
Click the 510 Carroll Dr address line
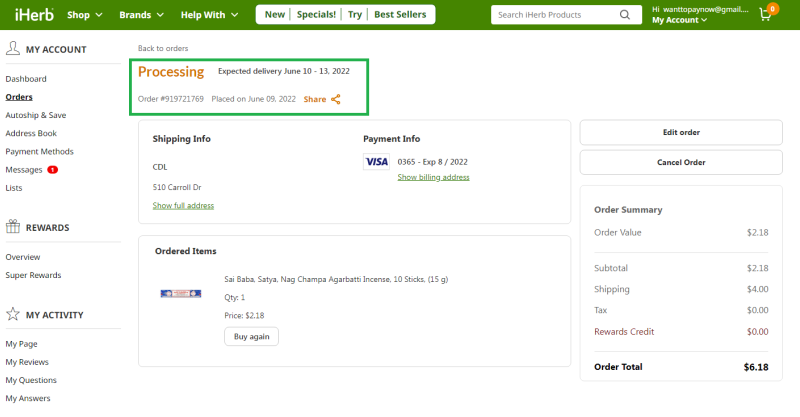click(x=177, y=187)
